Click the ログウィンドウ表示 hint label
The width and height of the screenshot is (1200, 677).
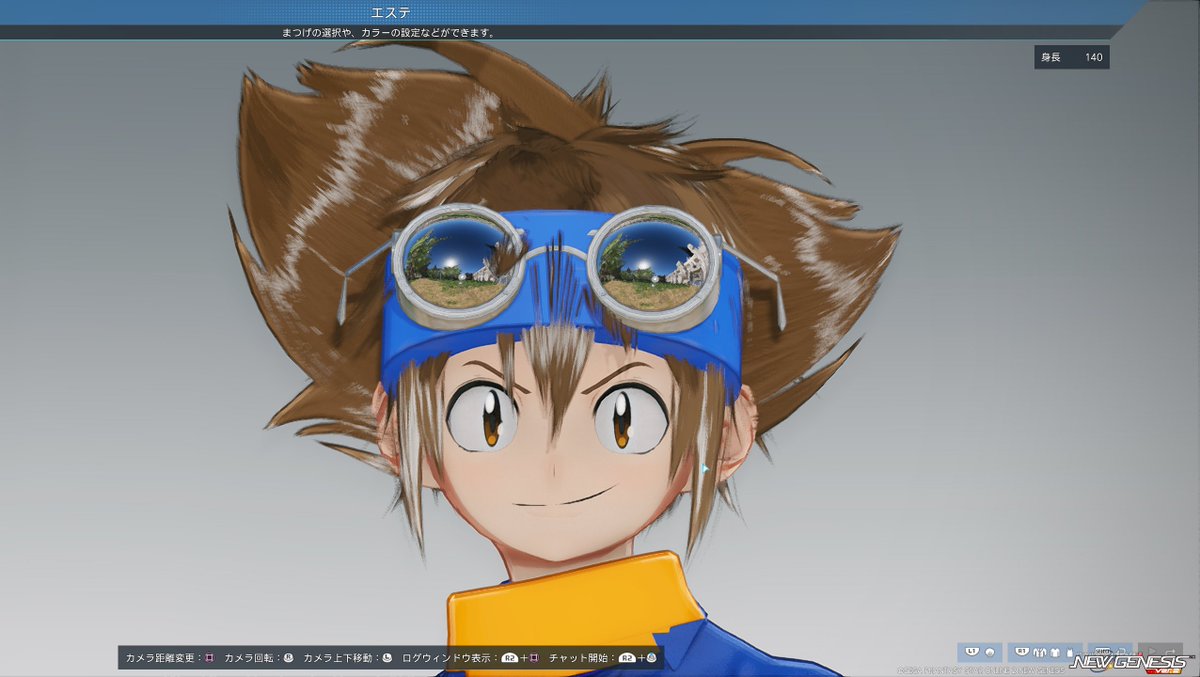(x=447, y=658)
